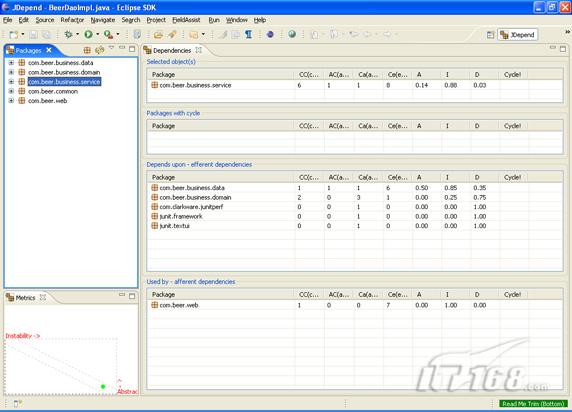Select junit.framework row in efferent table
Image resolution: width=572 pixels, height=412 pixels.
tap(355, 216)
